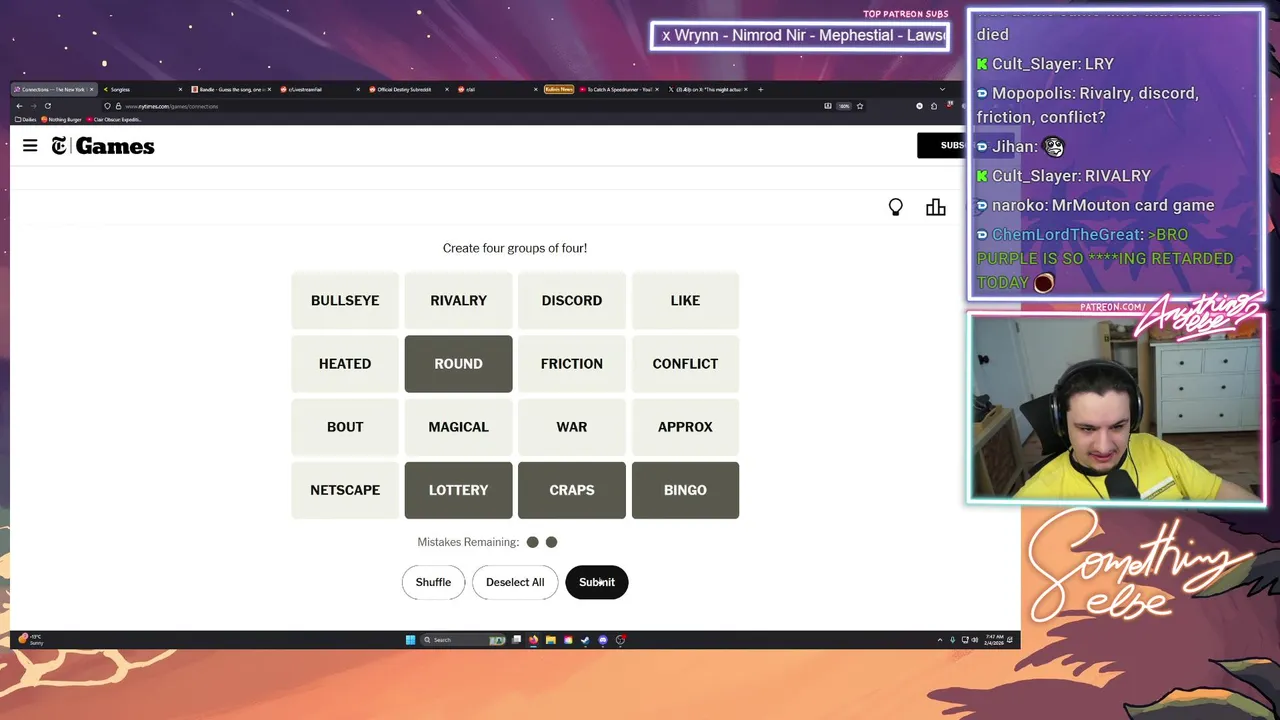Click naroko MrMouton card game message
Image resolution: width=1280 pixels, height=720 pixels.
[1095, 205]
